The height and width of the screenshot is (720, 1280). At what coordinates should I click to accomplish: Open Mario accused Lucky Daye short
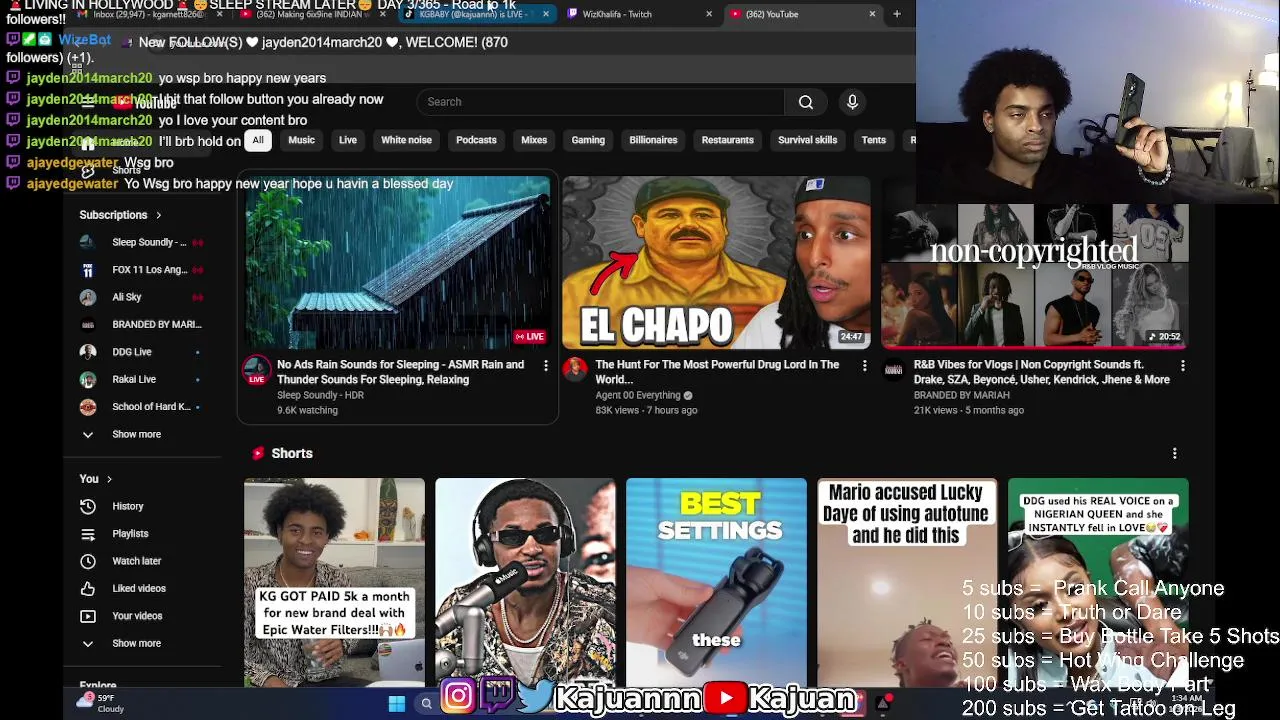pyautogui.click(x=907, y=582)
